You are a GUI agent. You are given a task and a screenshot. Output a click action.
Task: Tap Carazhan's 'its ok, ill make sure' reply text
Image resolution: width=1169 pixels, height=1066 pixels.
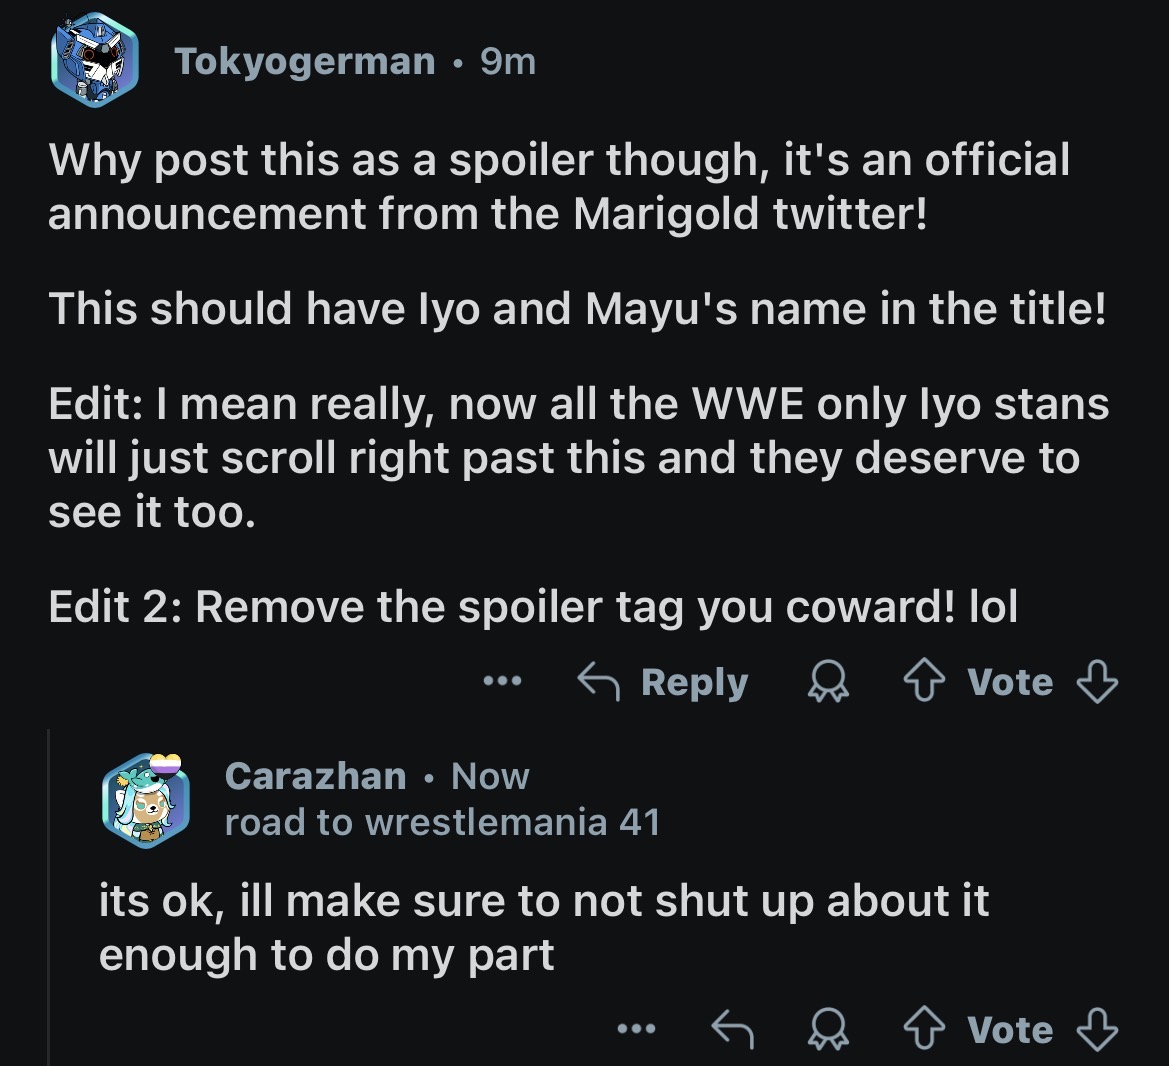pyautogui.click(x=543, y=927)
